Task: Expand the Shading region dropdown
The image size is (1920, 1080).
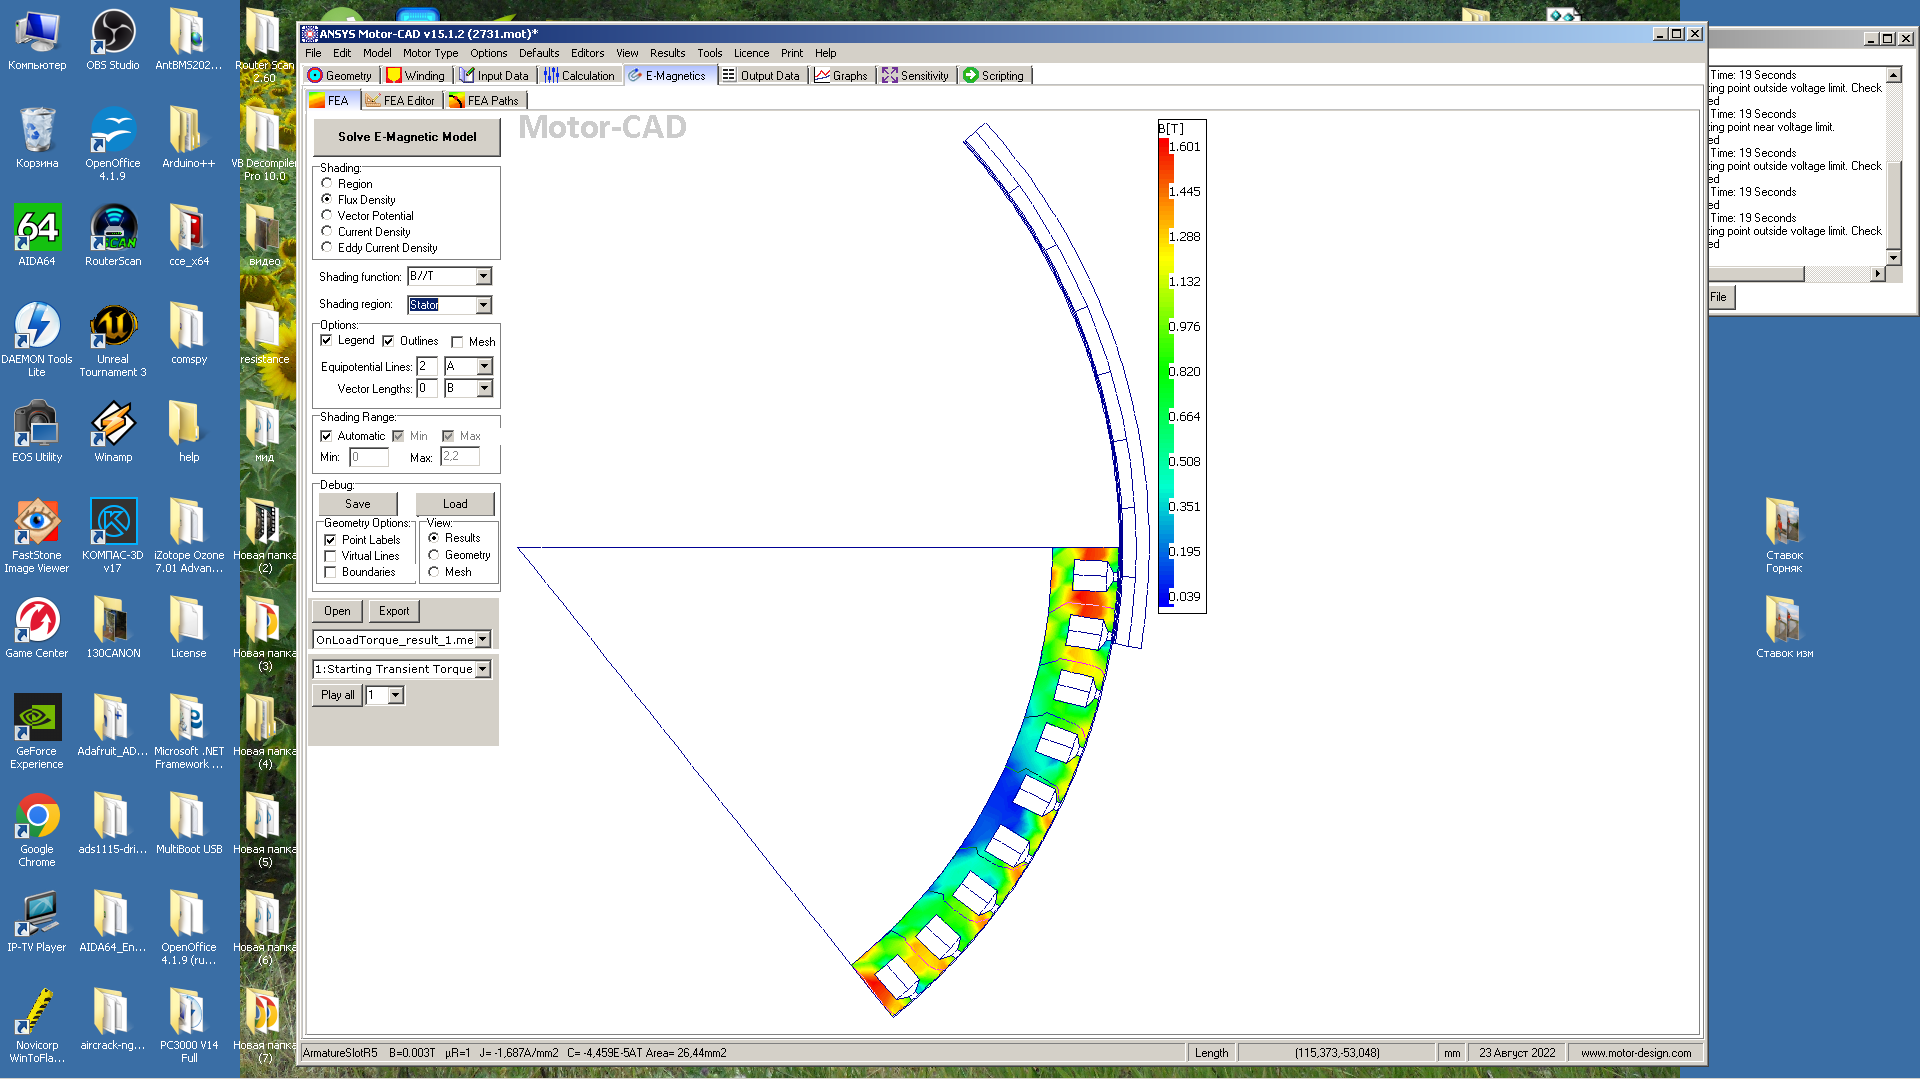Action: coord(484,305)
